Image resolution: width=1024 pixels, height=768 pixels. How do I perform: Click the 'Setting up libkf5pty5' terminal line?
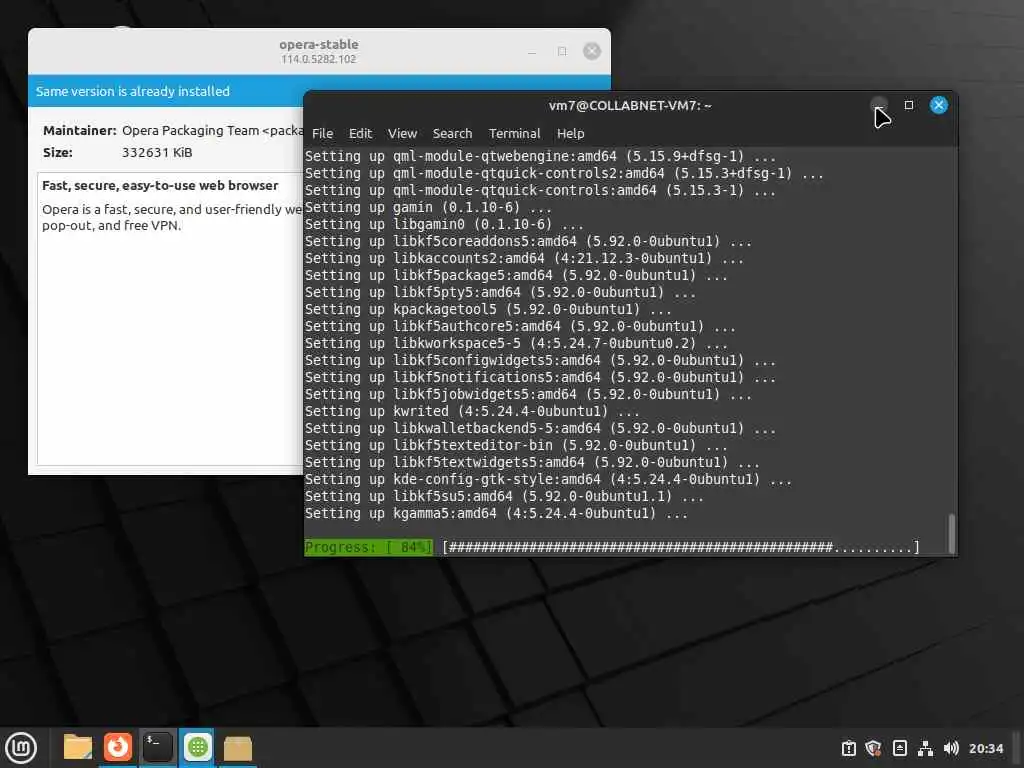click(500, 292)
